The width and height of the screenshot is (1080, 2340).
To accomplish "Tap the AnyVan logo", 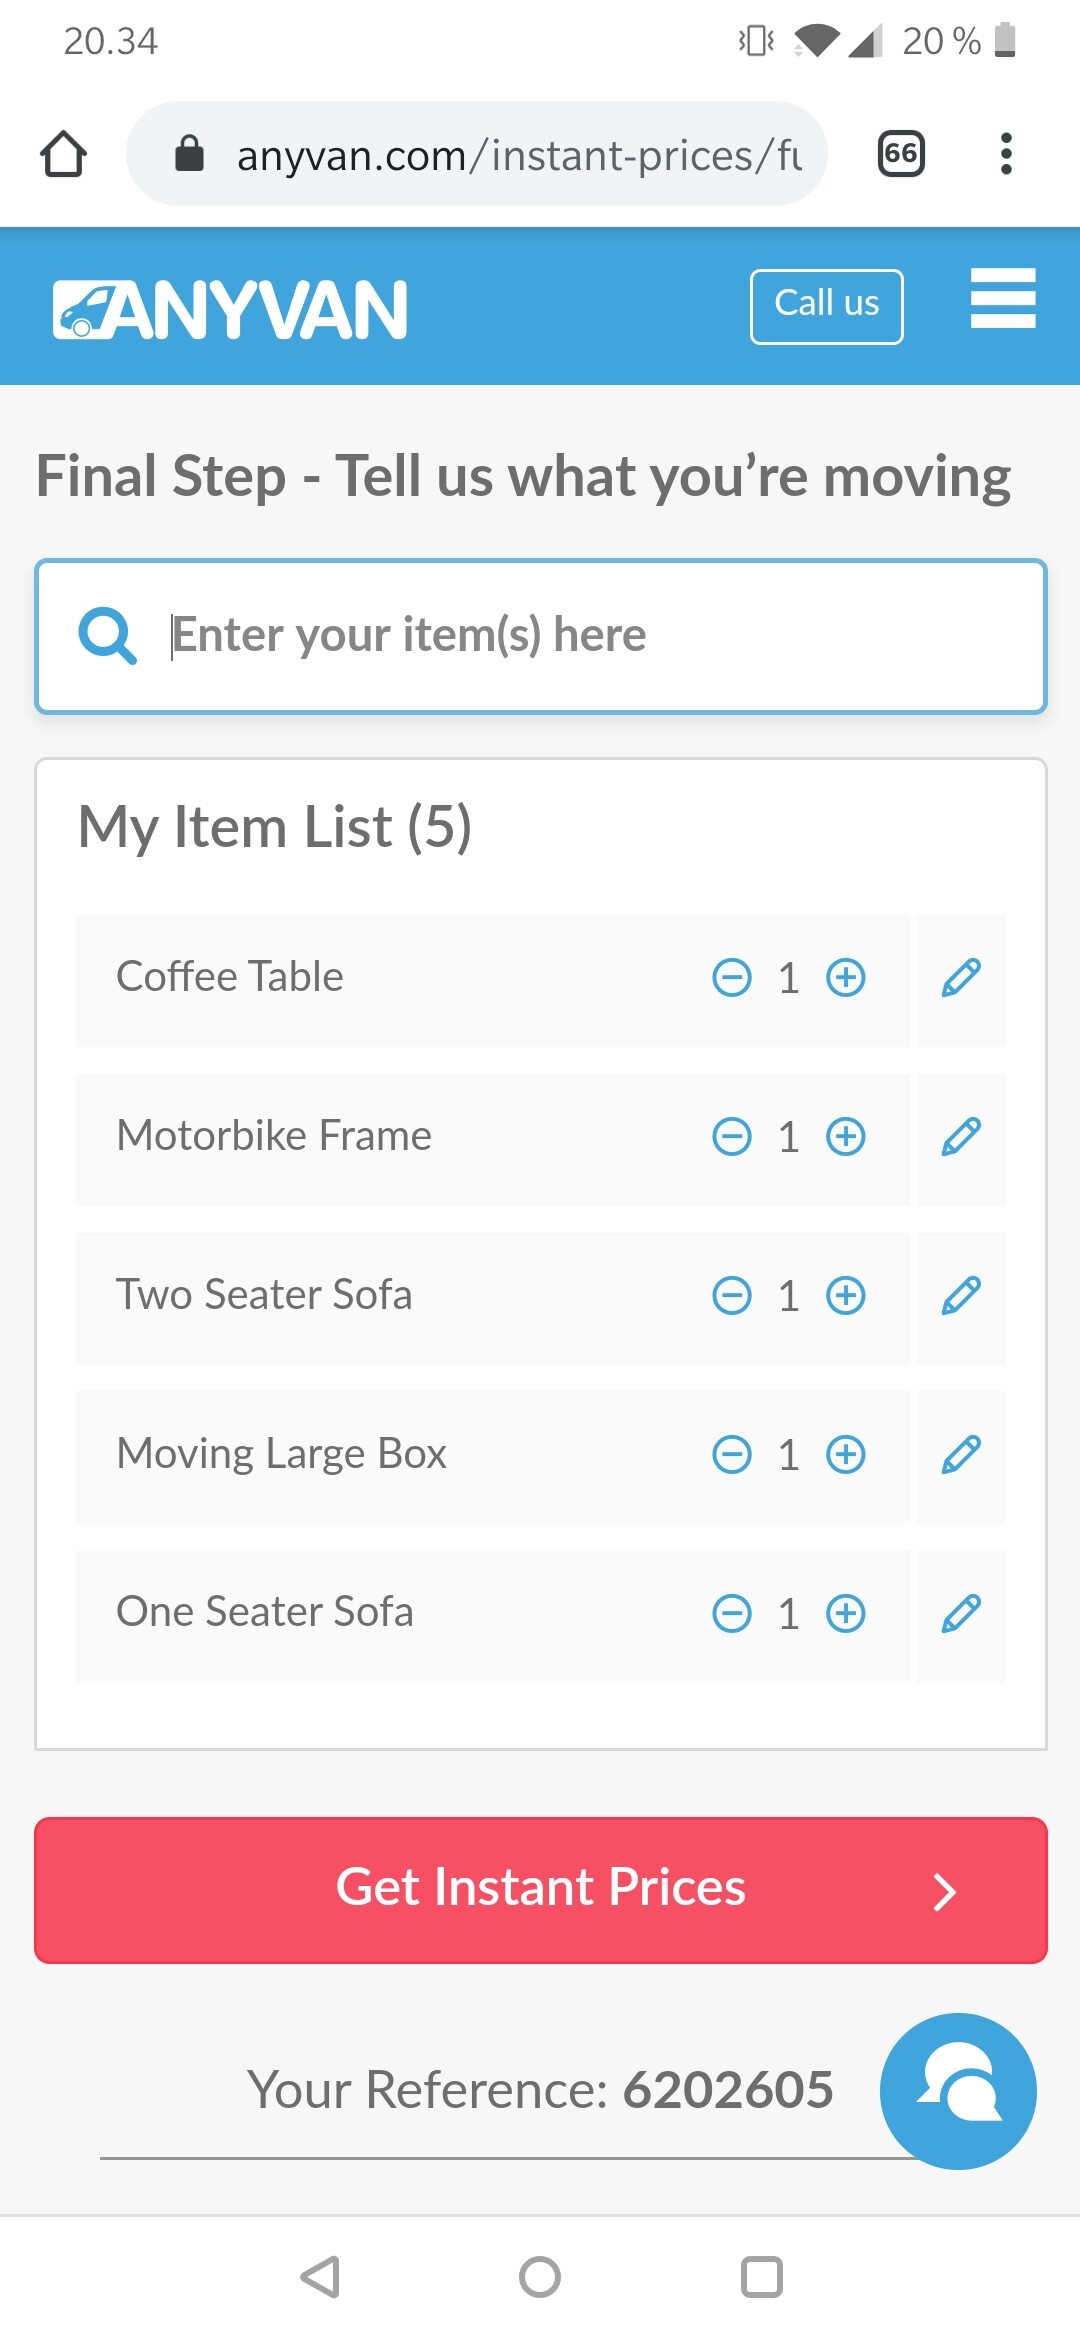I will click(x=230, y=309).
